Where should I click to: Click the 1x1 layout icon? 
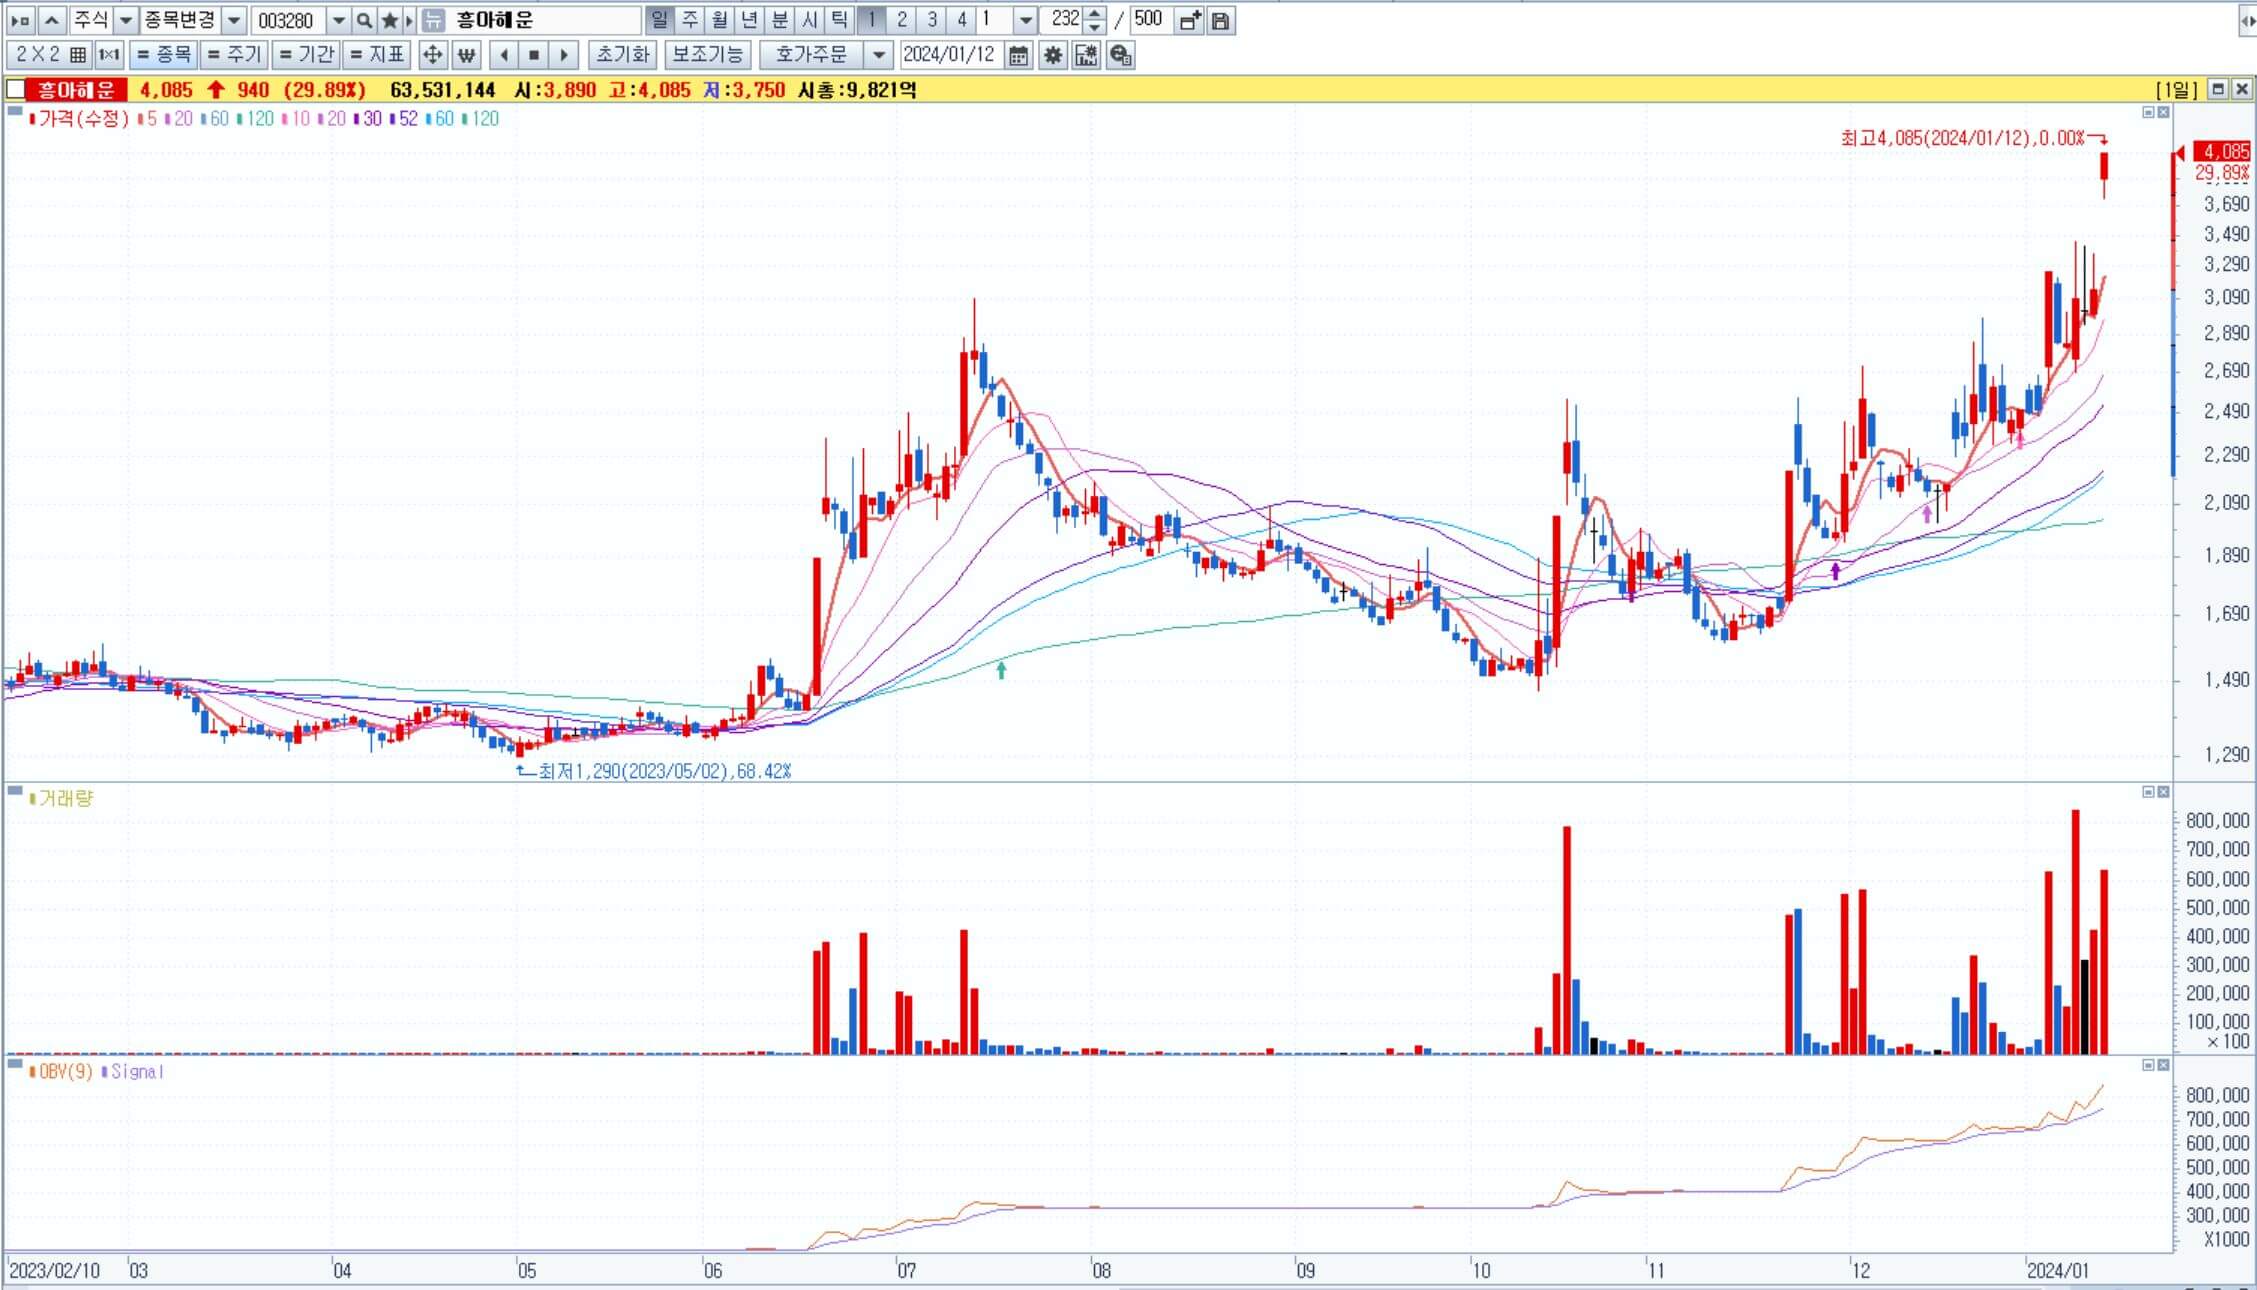tap(109, 55)
